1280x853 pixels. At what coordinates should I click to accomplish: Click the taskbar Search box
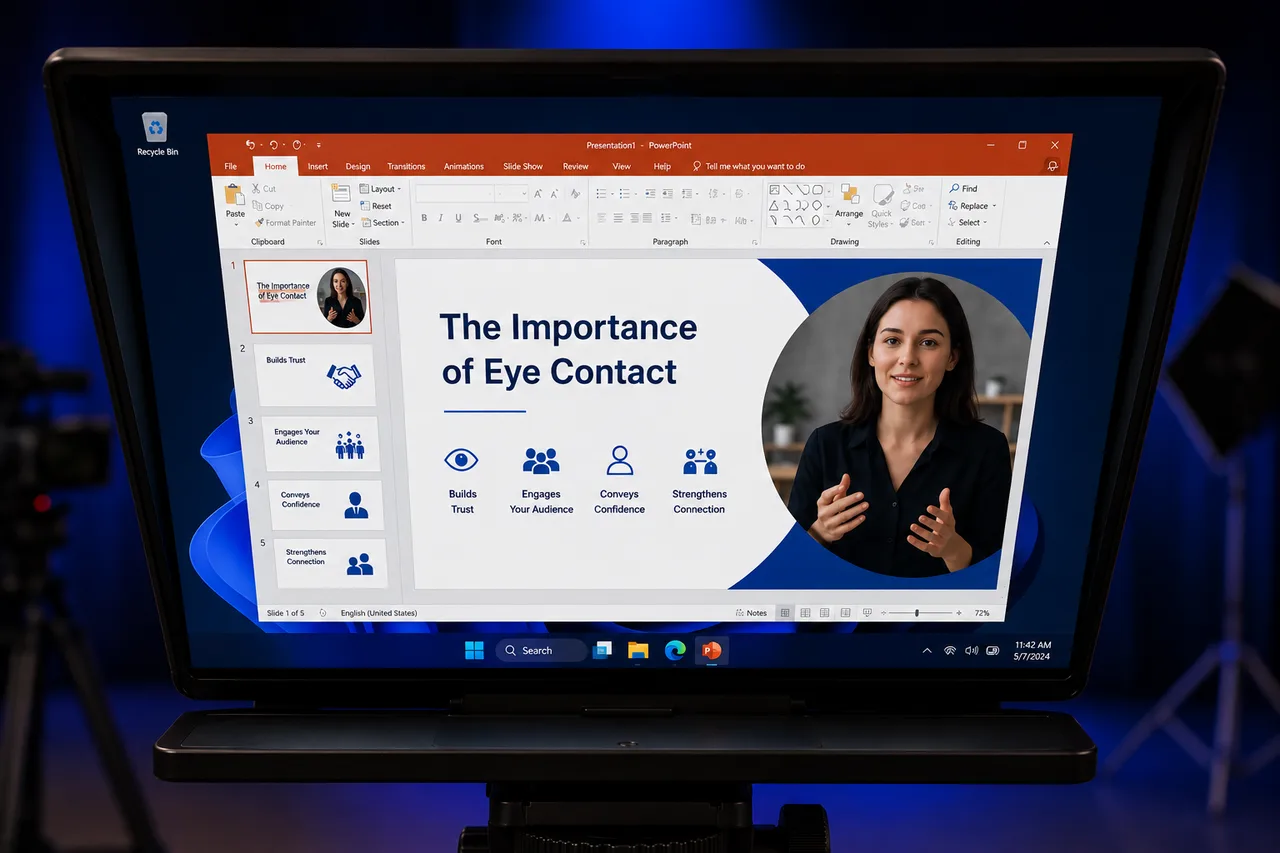point(541,650)
